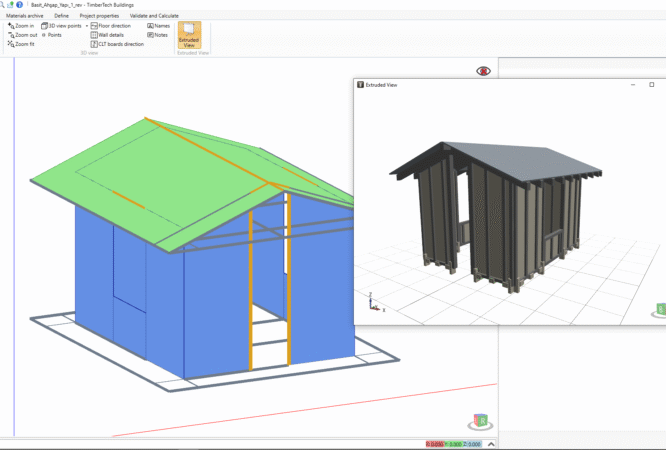666x450 pixels.
Task: Expand the status bar chevron arrow
Action: tap(490, 443)
